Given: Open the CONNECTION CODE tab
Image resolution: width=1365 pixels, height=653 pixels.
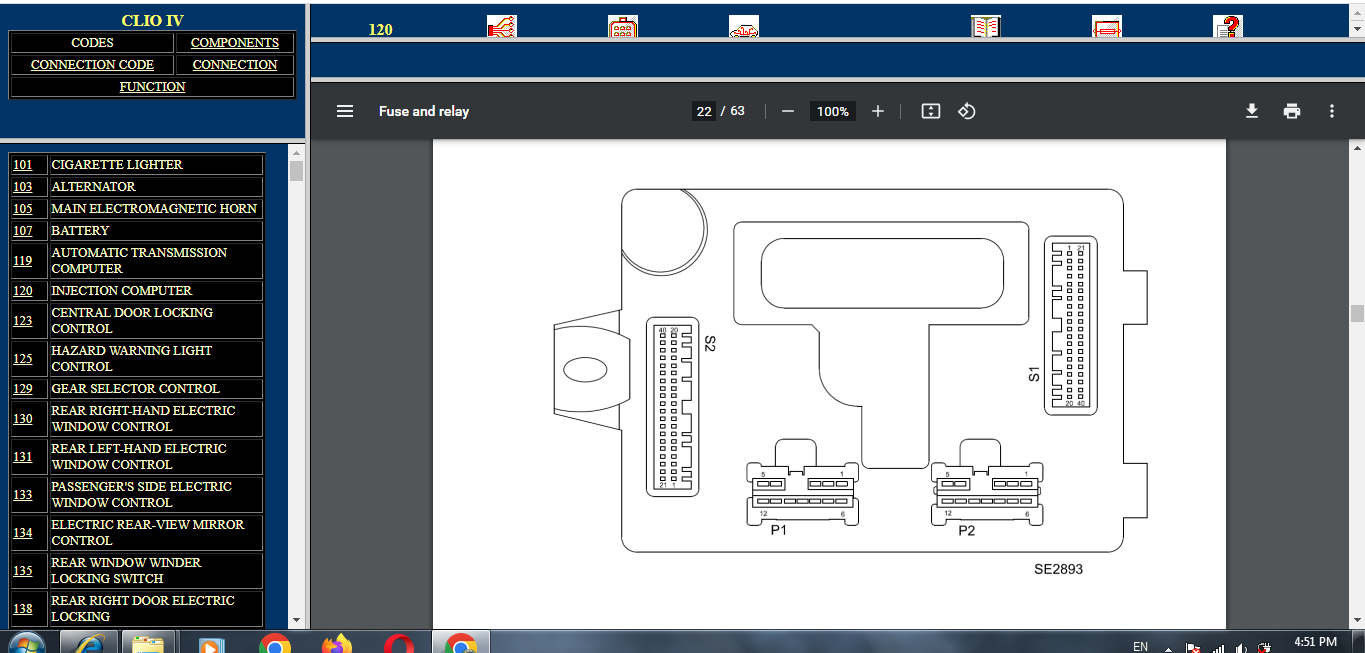Looking at the screenshot, I should point(92,65).
